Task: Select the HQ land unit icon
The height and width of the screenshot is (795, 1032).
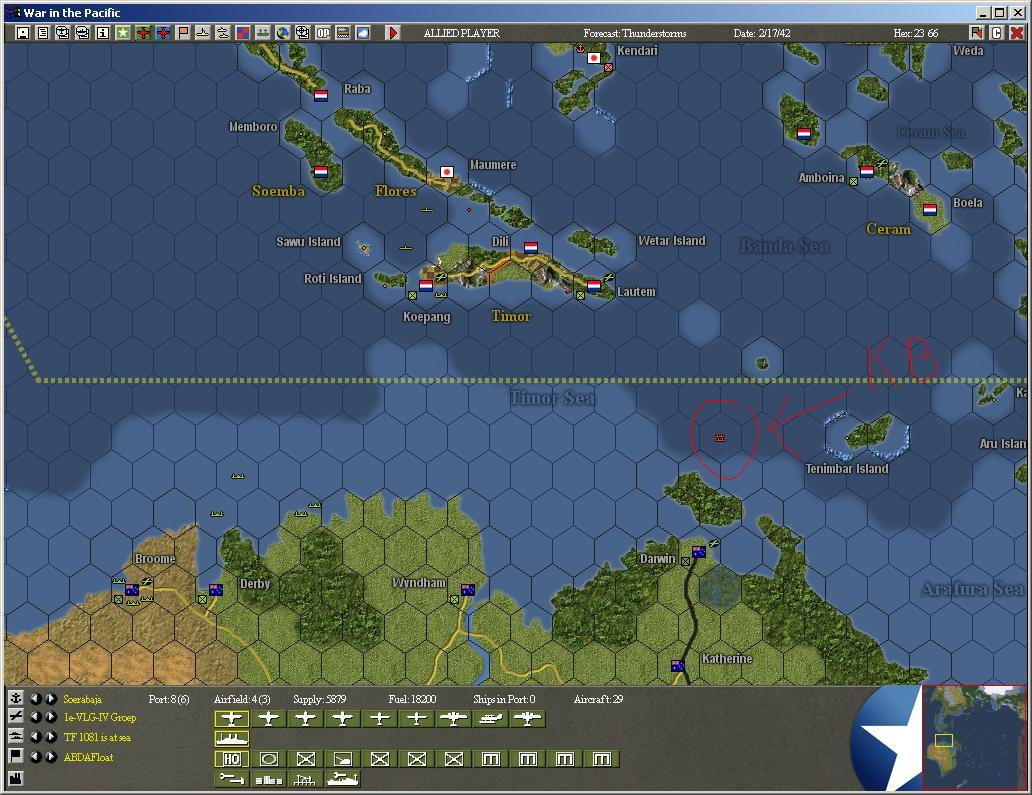Action: point(231,759)
